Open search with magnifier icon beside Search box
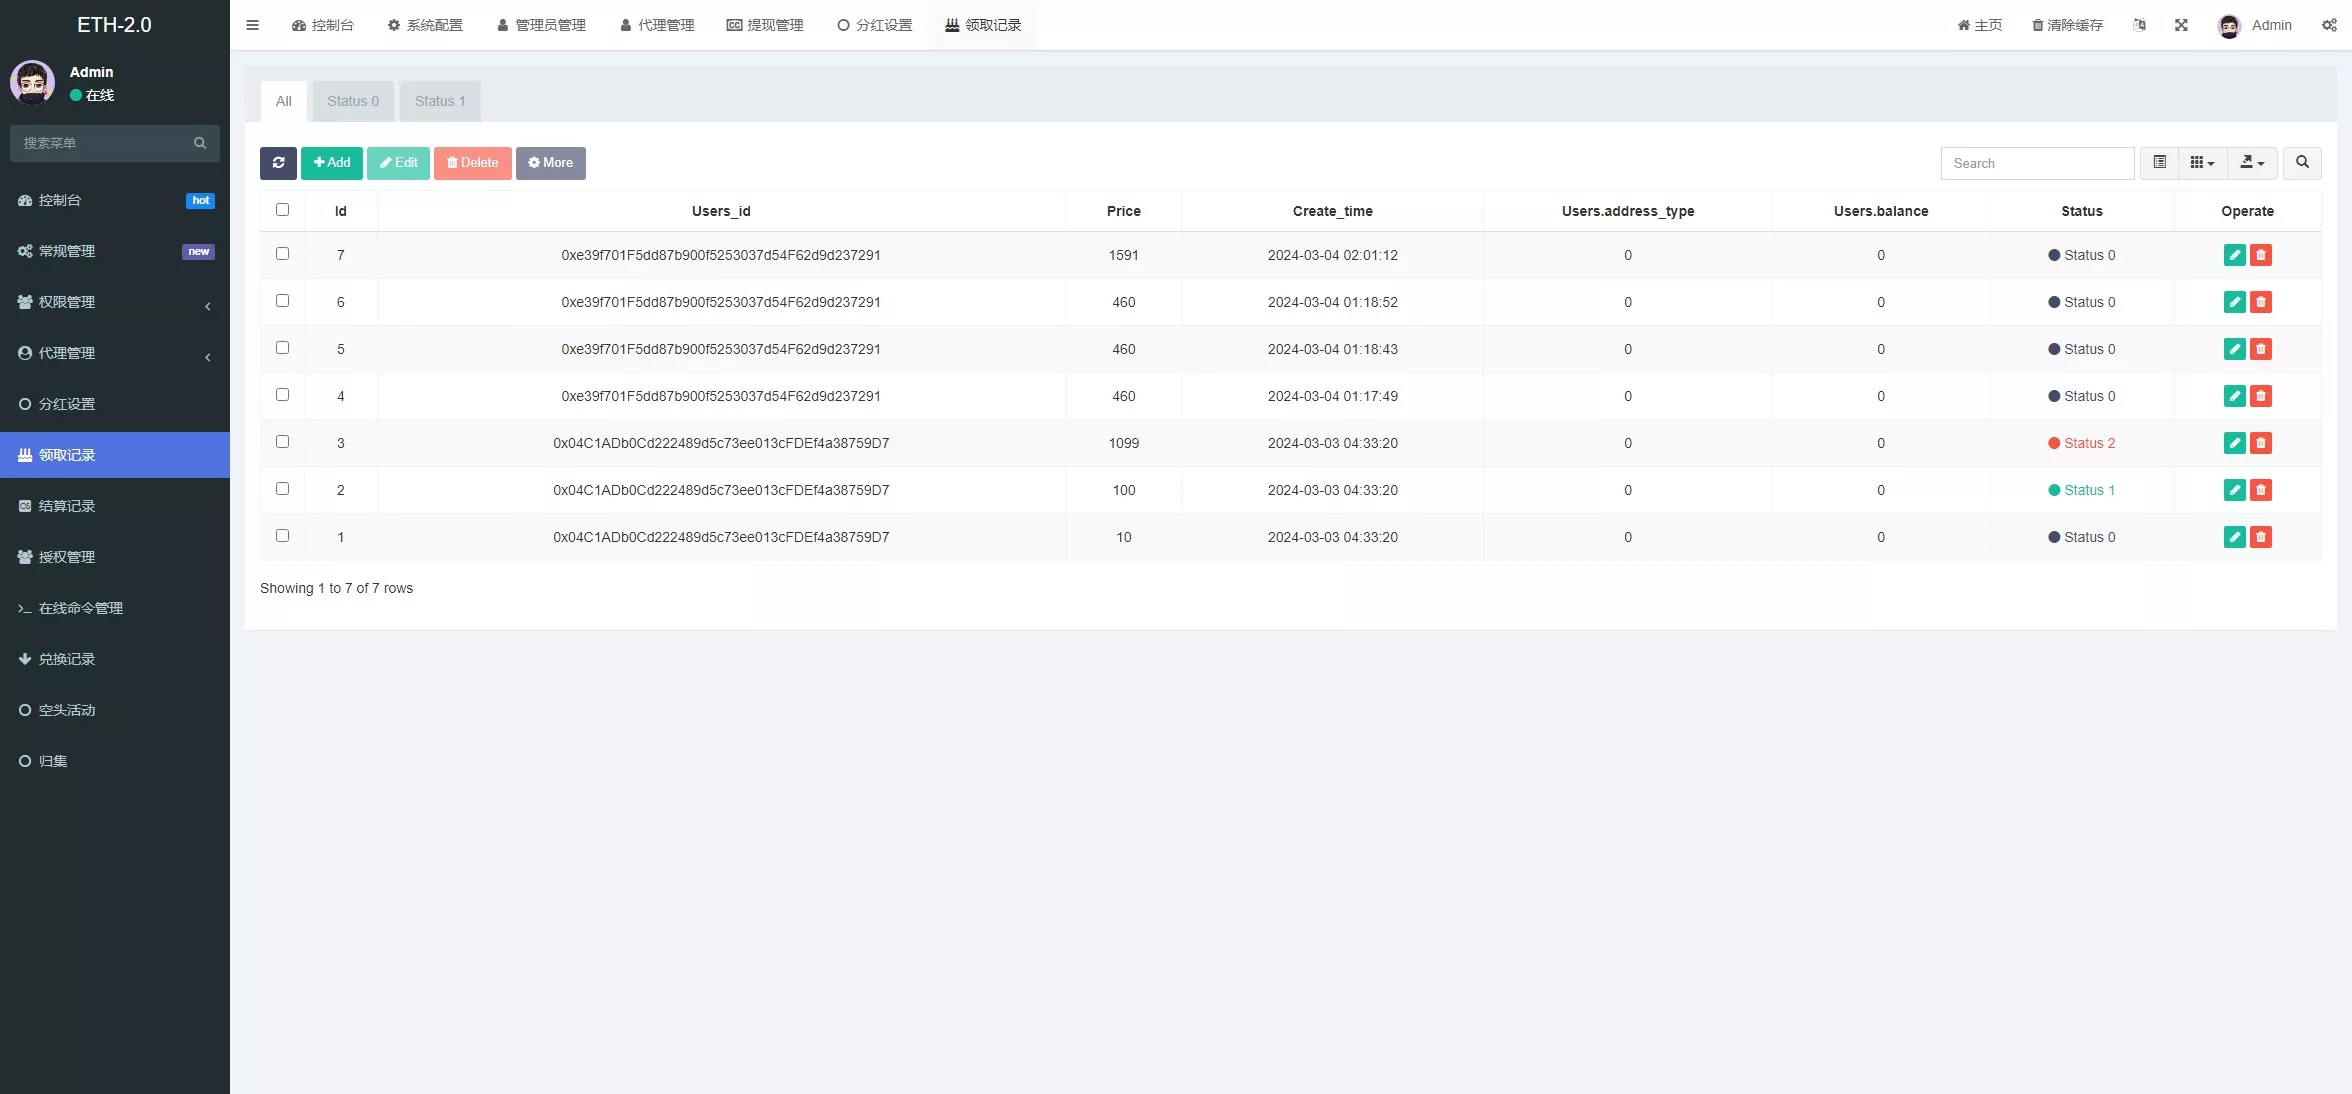The width and height of the screenshot is (2352, 1094). click(x=2302, y=163)
